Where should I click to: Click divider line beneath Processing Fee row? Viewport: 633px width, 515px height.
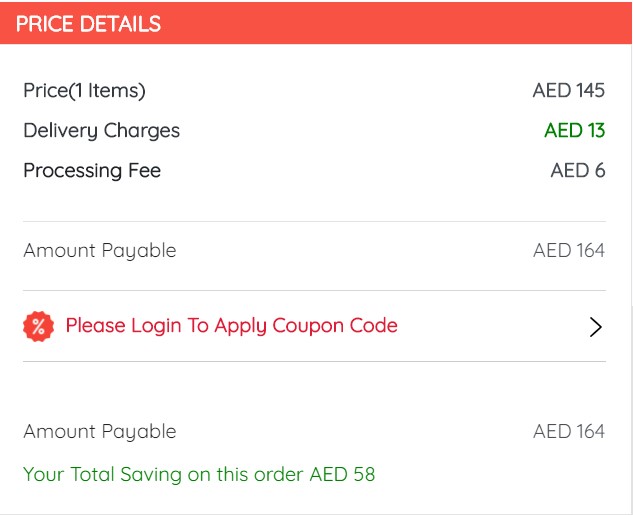(314, 221)
